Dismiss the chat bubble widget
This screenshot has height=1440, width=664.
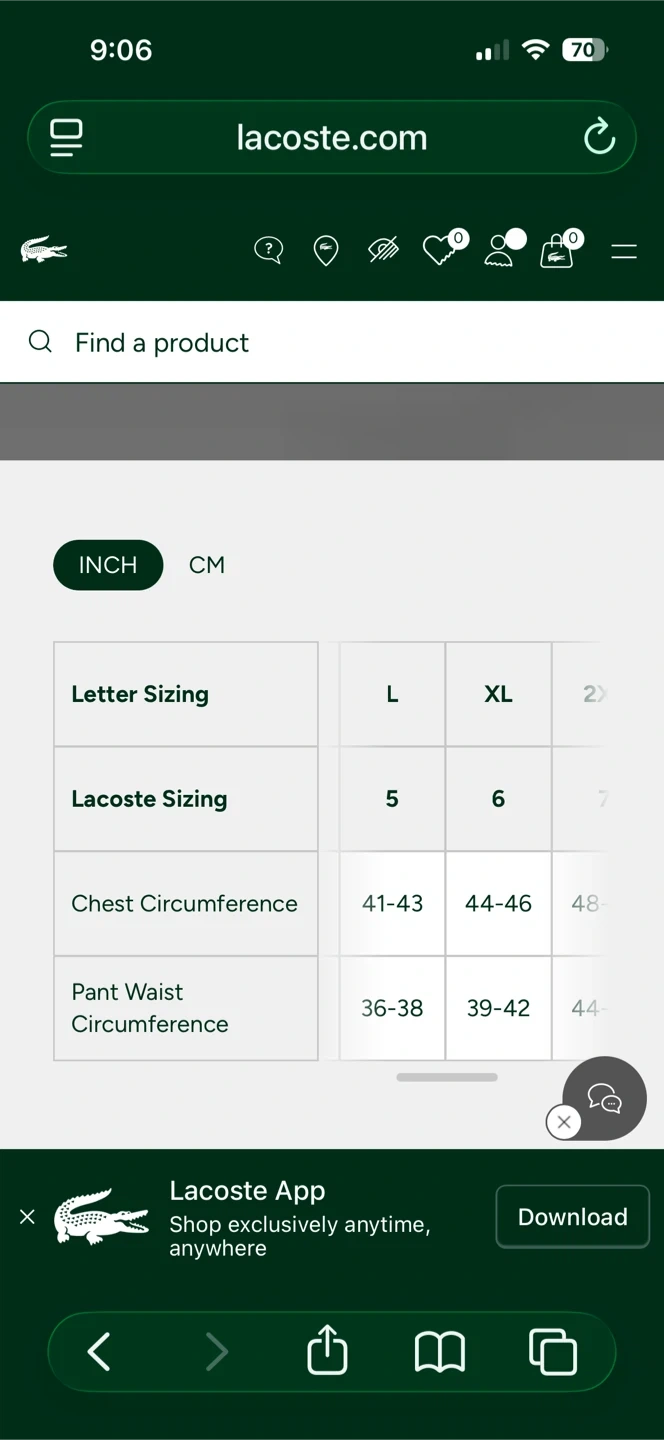(x=564, y=1122)
